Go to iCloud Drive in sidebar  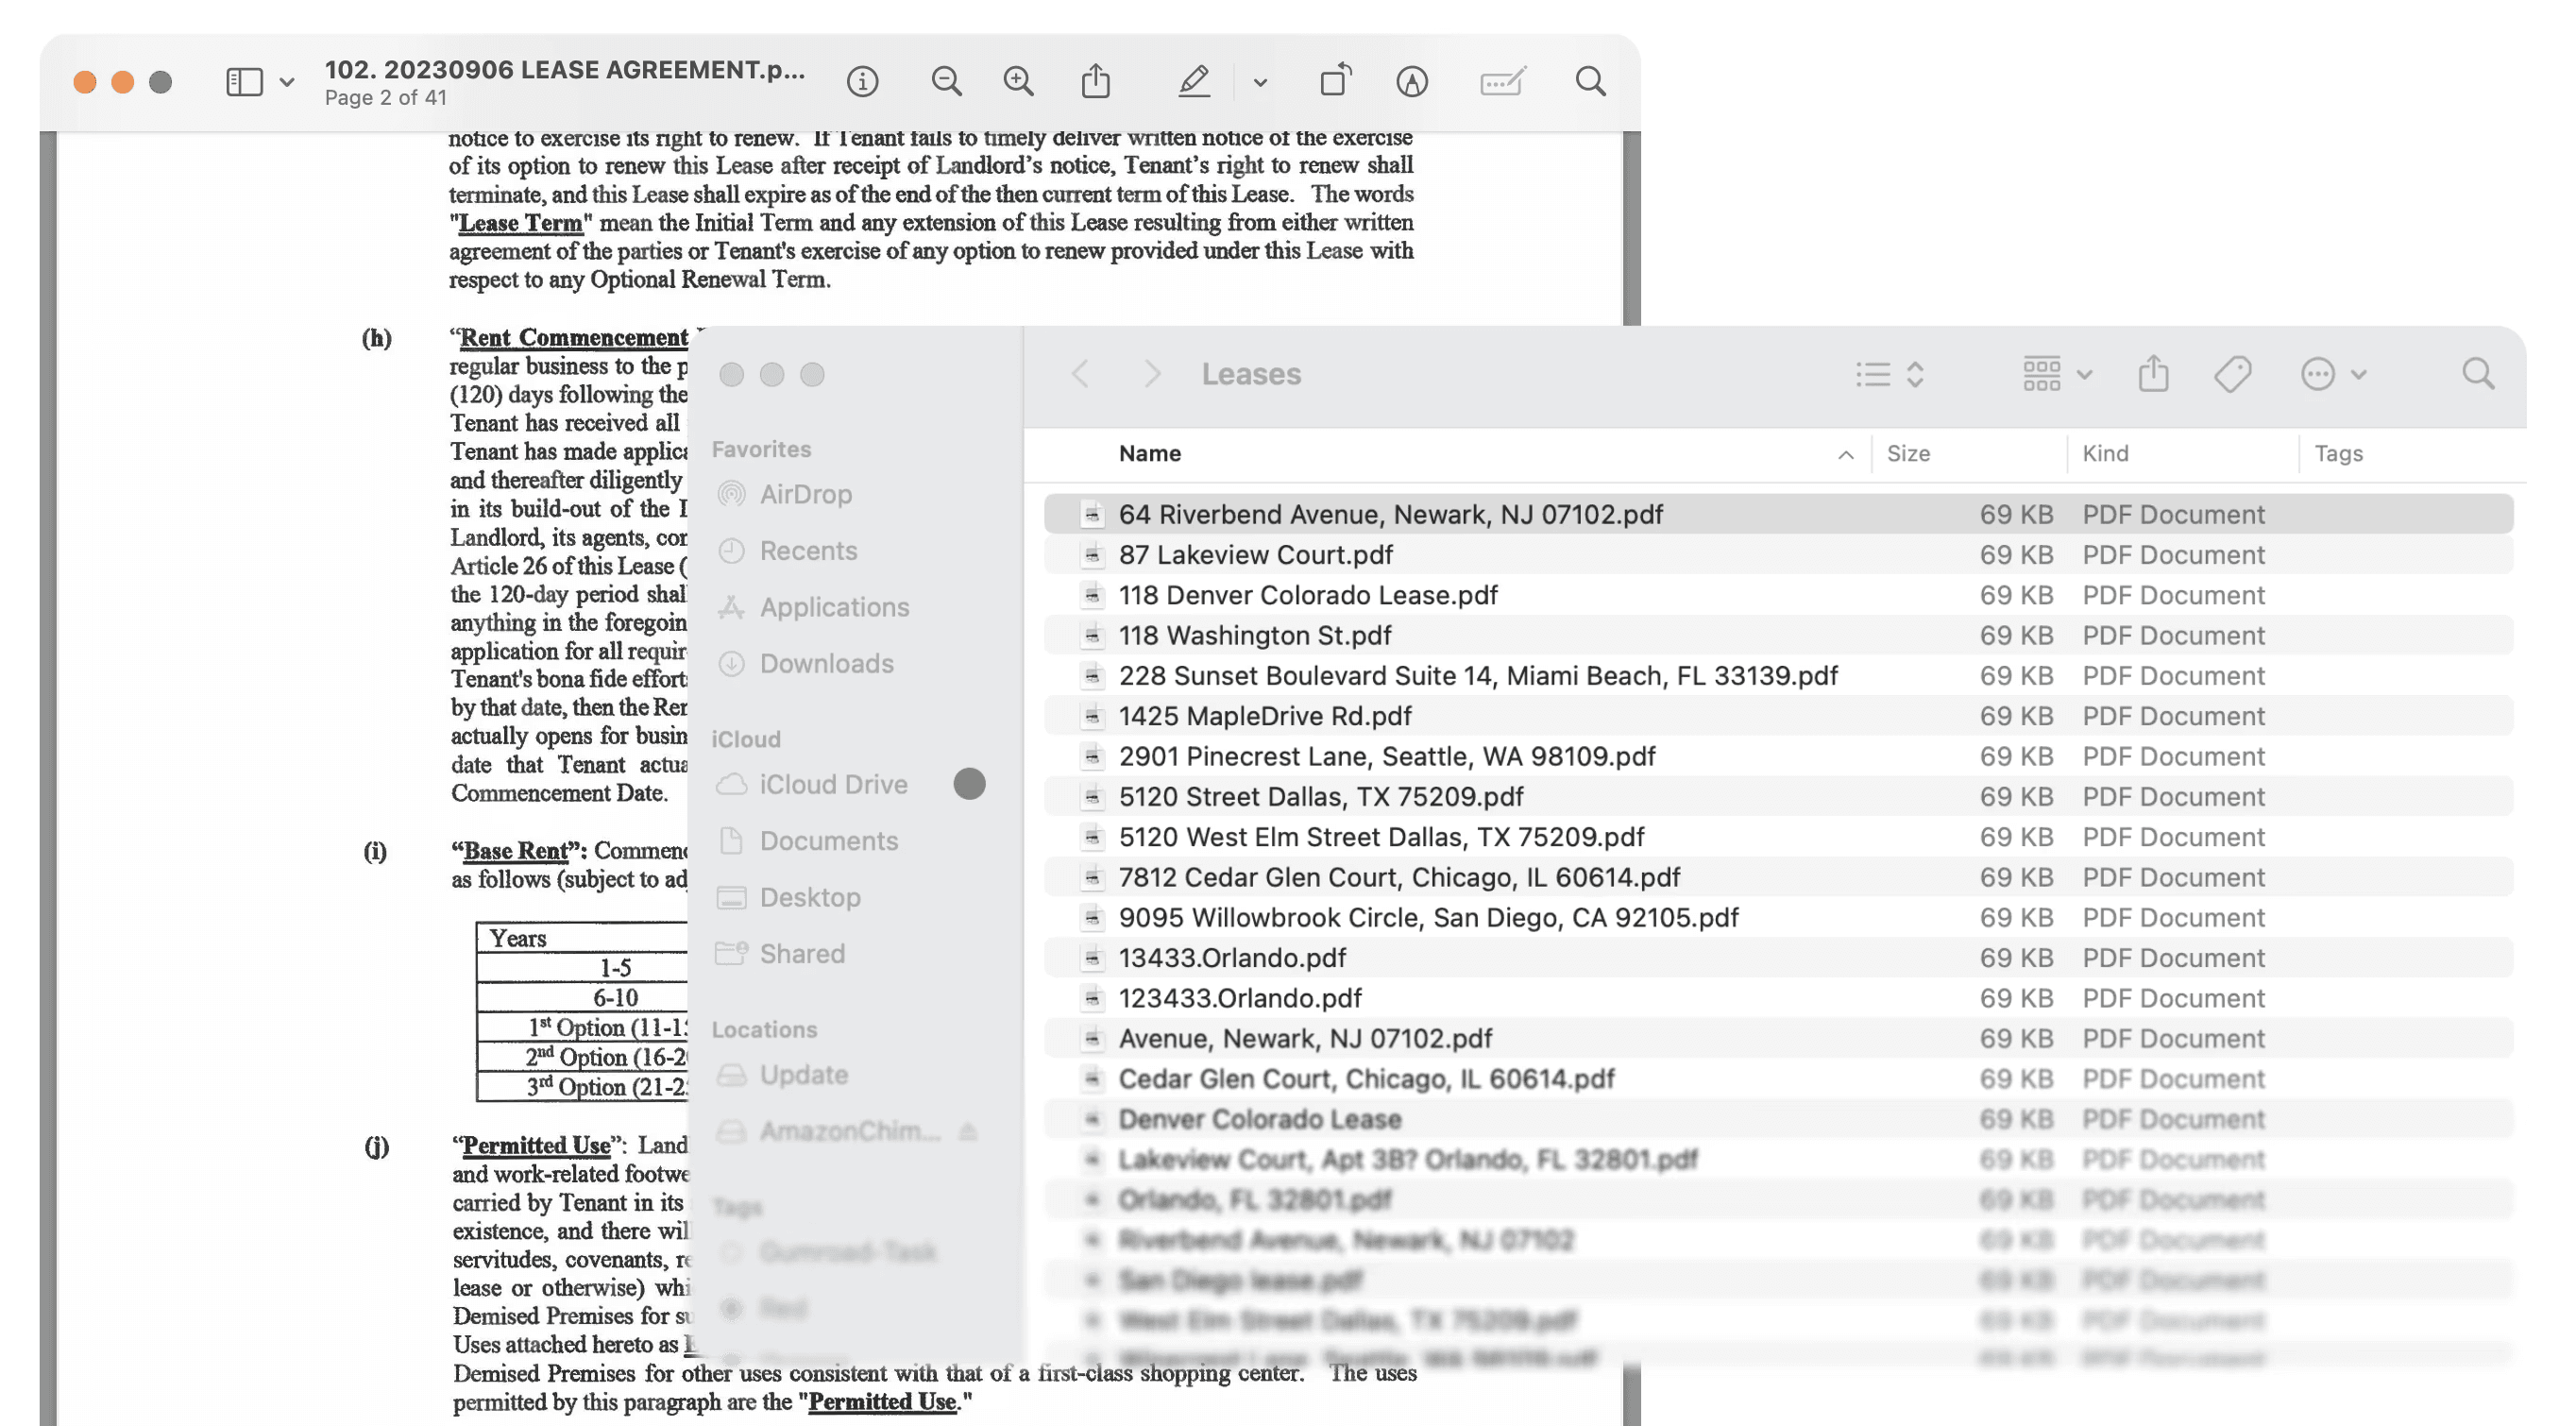tap(832, 784)
